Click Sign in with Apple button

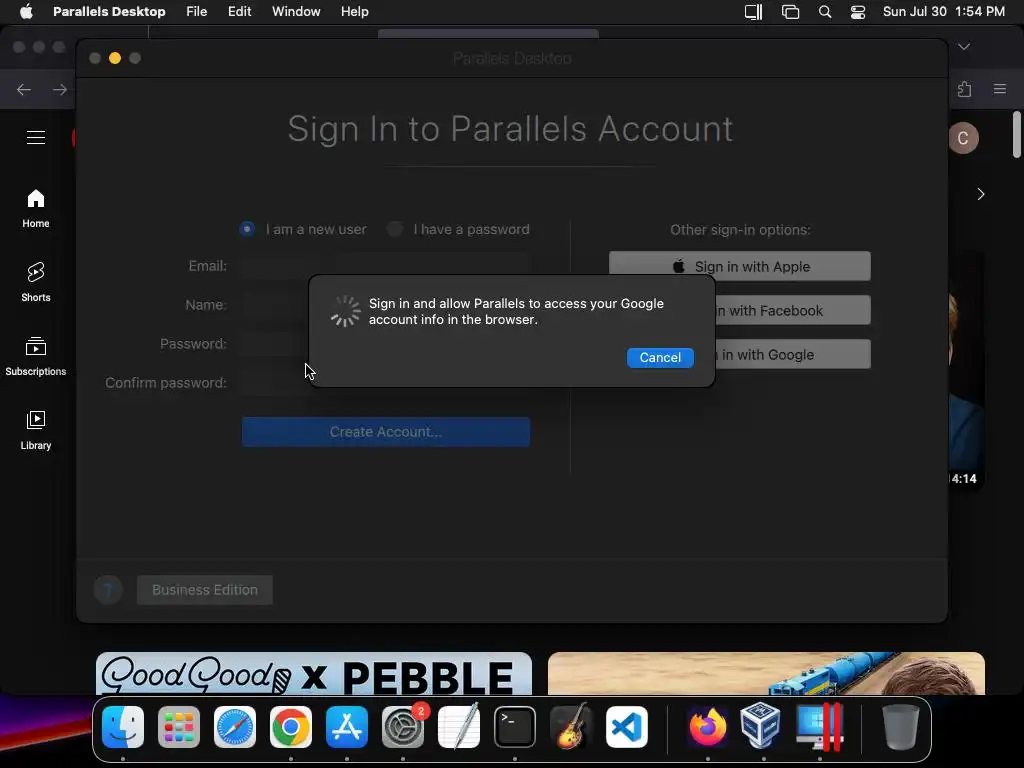pos(739,266)
